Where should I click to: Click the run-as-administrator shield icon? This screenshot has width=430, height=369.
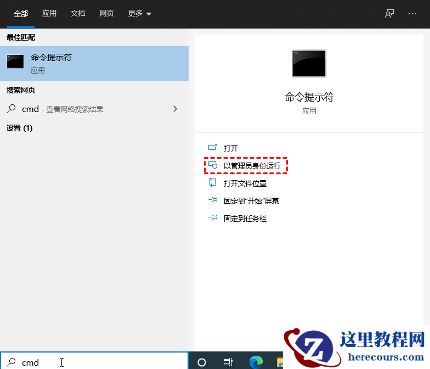click(x=212, y=165)
